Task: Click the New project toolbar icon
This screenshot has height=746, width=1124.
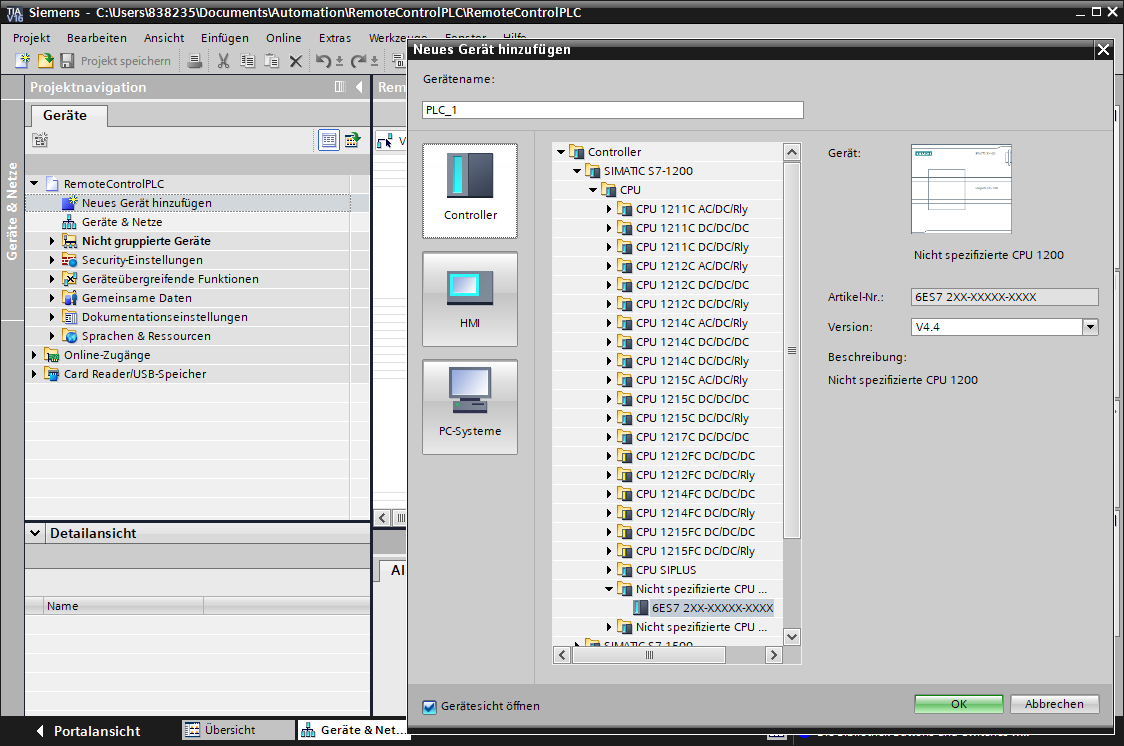Action: click(x=22, y=60)
